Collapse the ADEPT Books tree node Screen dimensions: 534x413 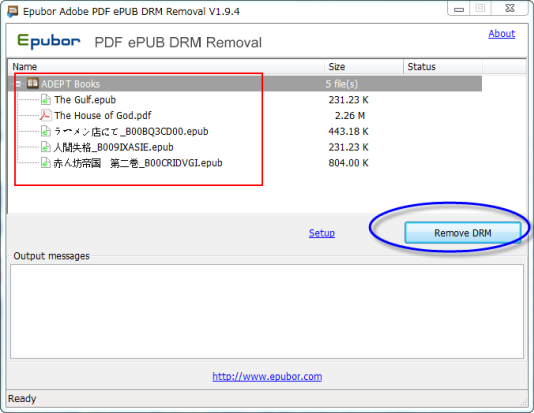point(19,84)
